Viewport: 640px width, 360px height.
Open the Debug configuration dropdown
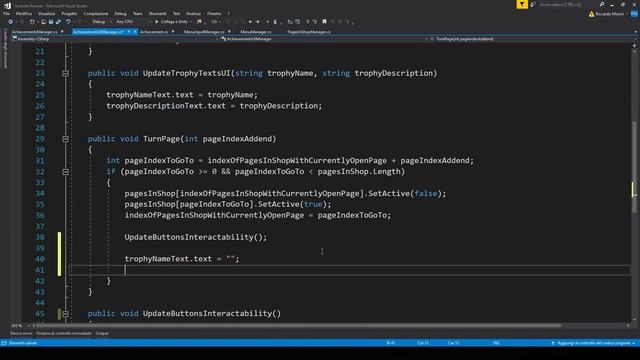click(101, 22)
